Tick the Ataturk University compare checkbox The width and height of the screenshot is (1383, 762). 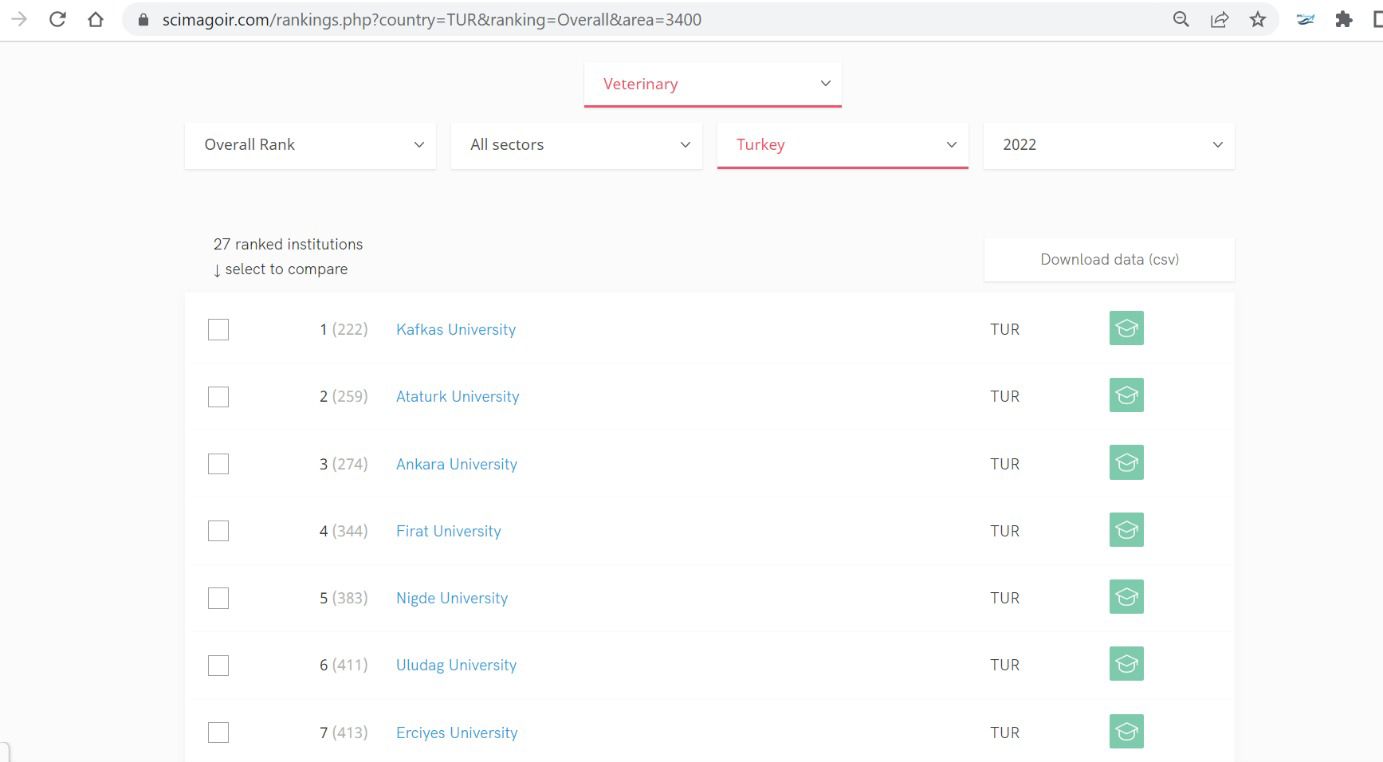(218, 397)
